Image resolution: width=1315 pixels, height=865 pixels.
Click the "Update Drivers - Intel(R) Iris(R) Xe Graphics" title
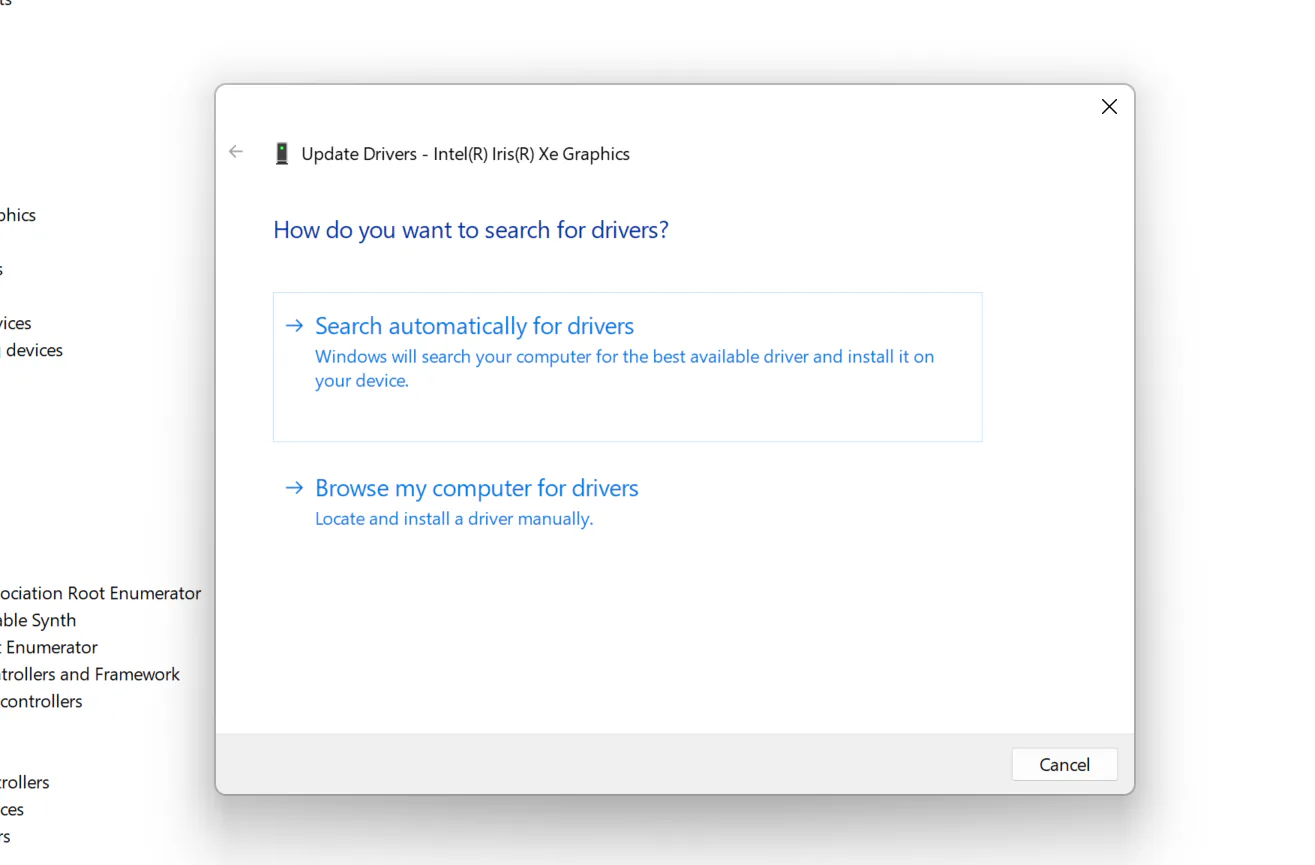pos(465,154)
